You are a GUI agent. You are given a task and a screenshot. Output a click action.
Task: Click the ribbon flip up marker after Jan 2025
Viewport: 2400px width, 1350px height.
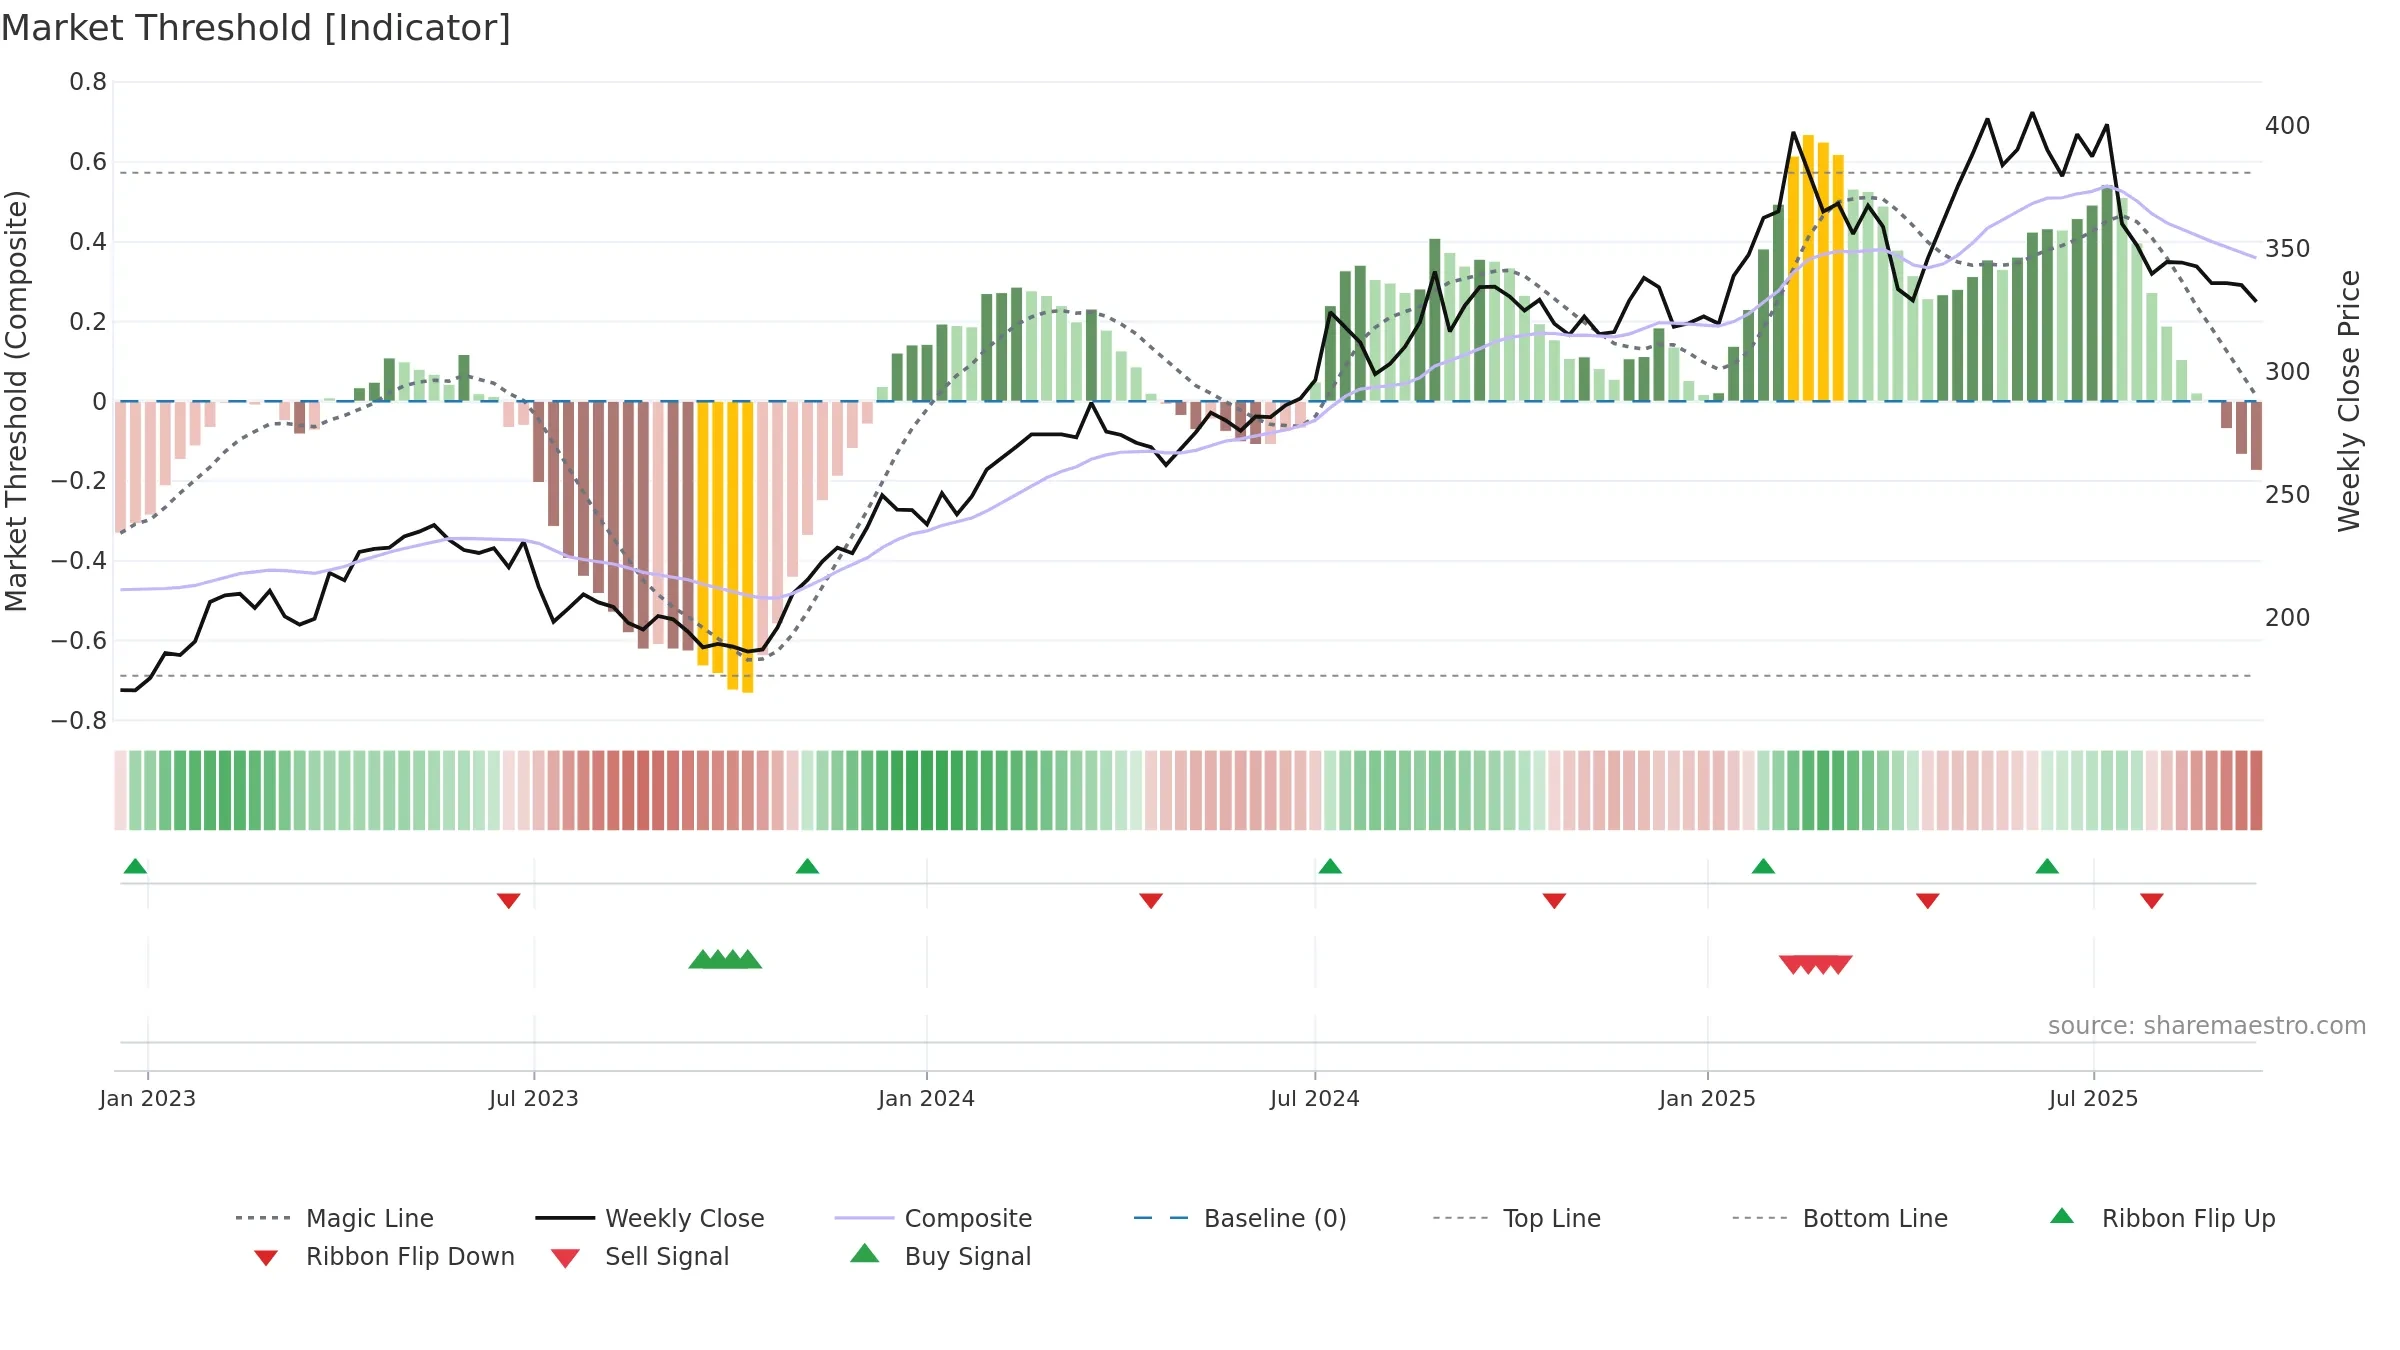pyautogui.click(x=1763, y=866)
